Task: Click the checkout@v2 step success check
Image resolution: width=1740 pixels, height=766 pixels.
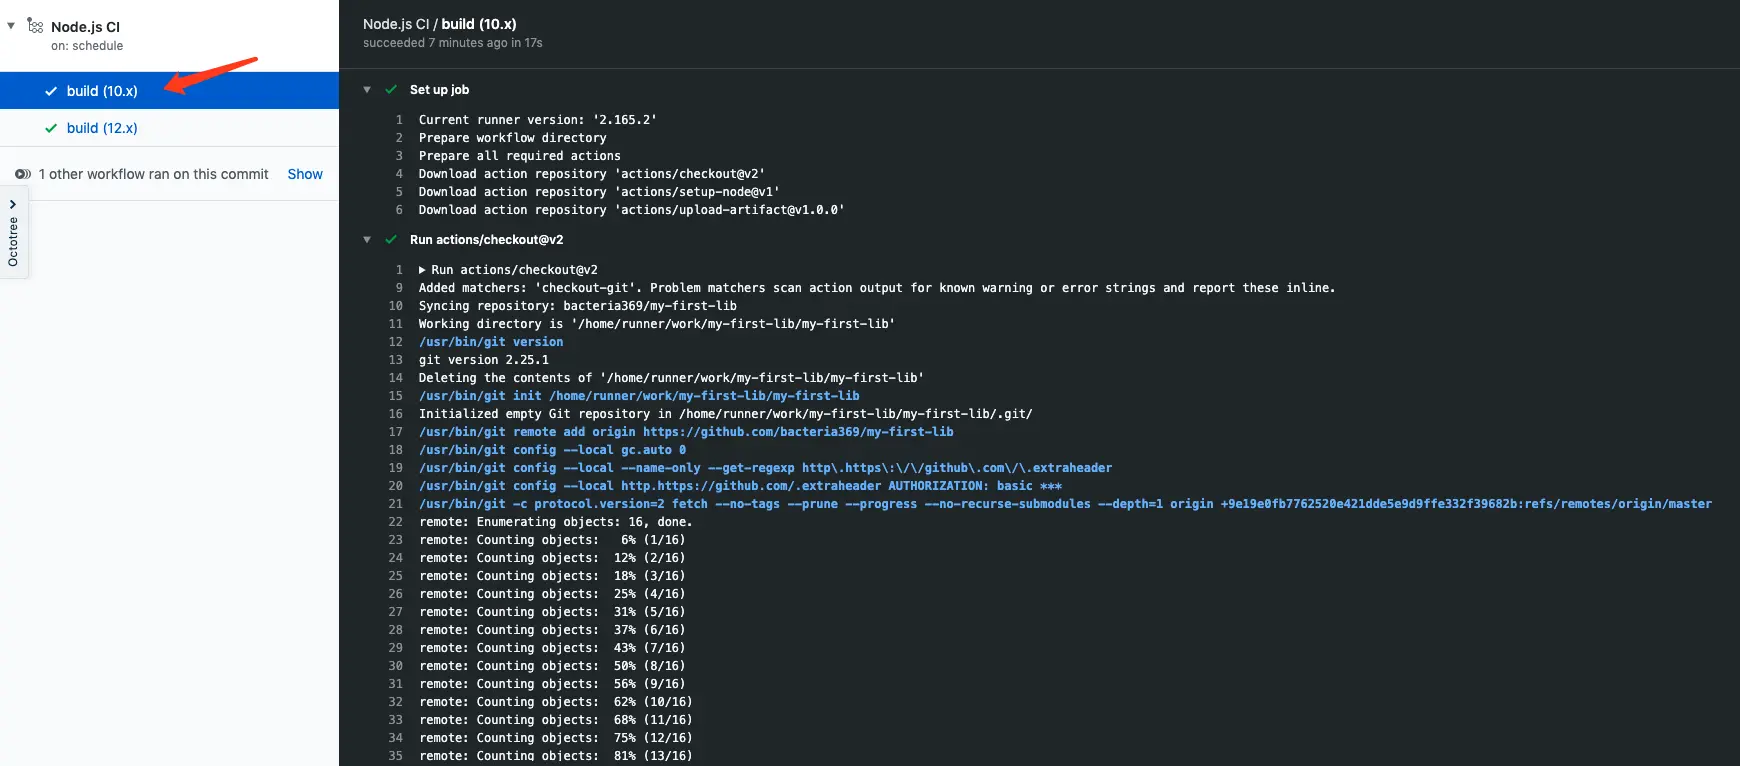Action: (x=391, y=239)
